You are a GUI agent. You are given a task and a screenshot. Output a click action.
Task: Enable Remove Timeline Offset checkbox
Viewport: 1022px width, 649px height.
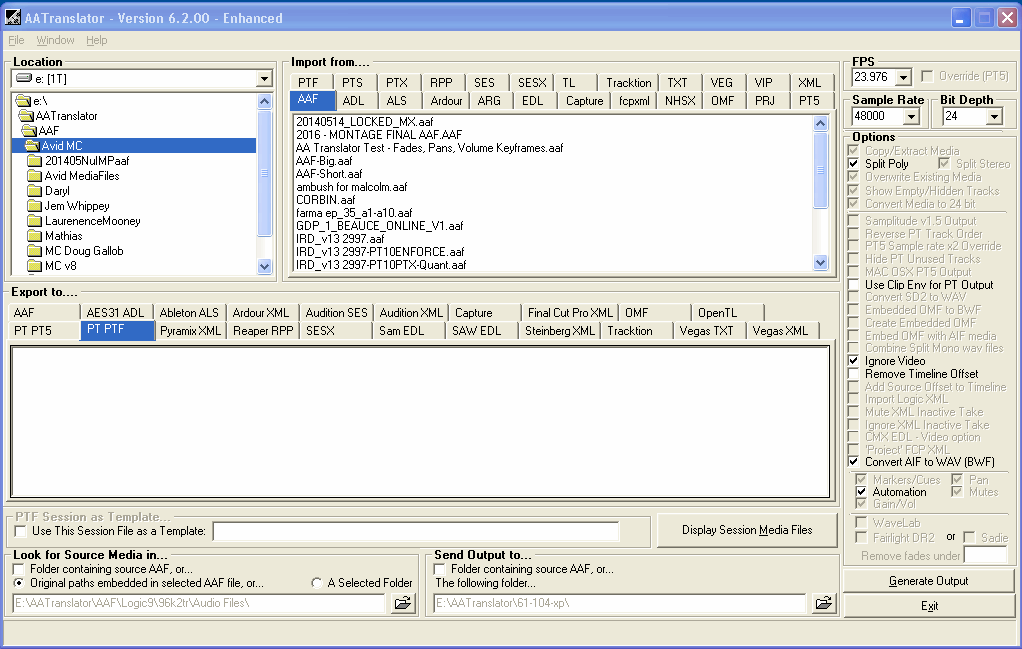853,373
